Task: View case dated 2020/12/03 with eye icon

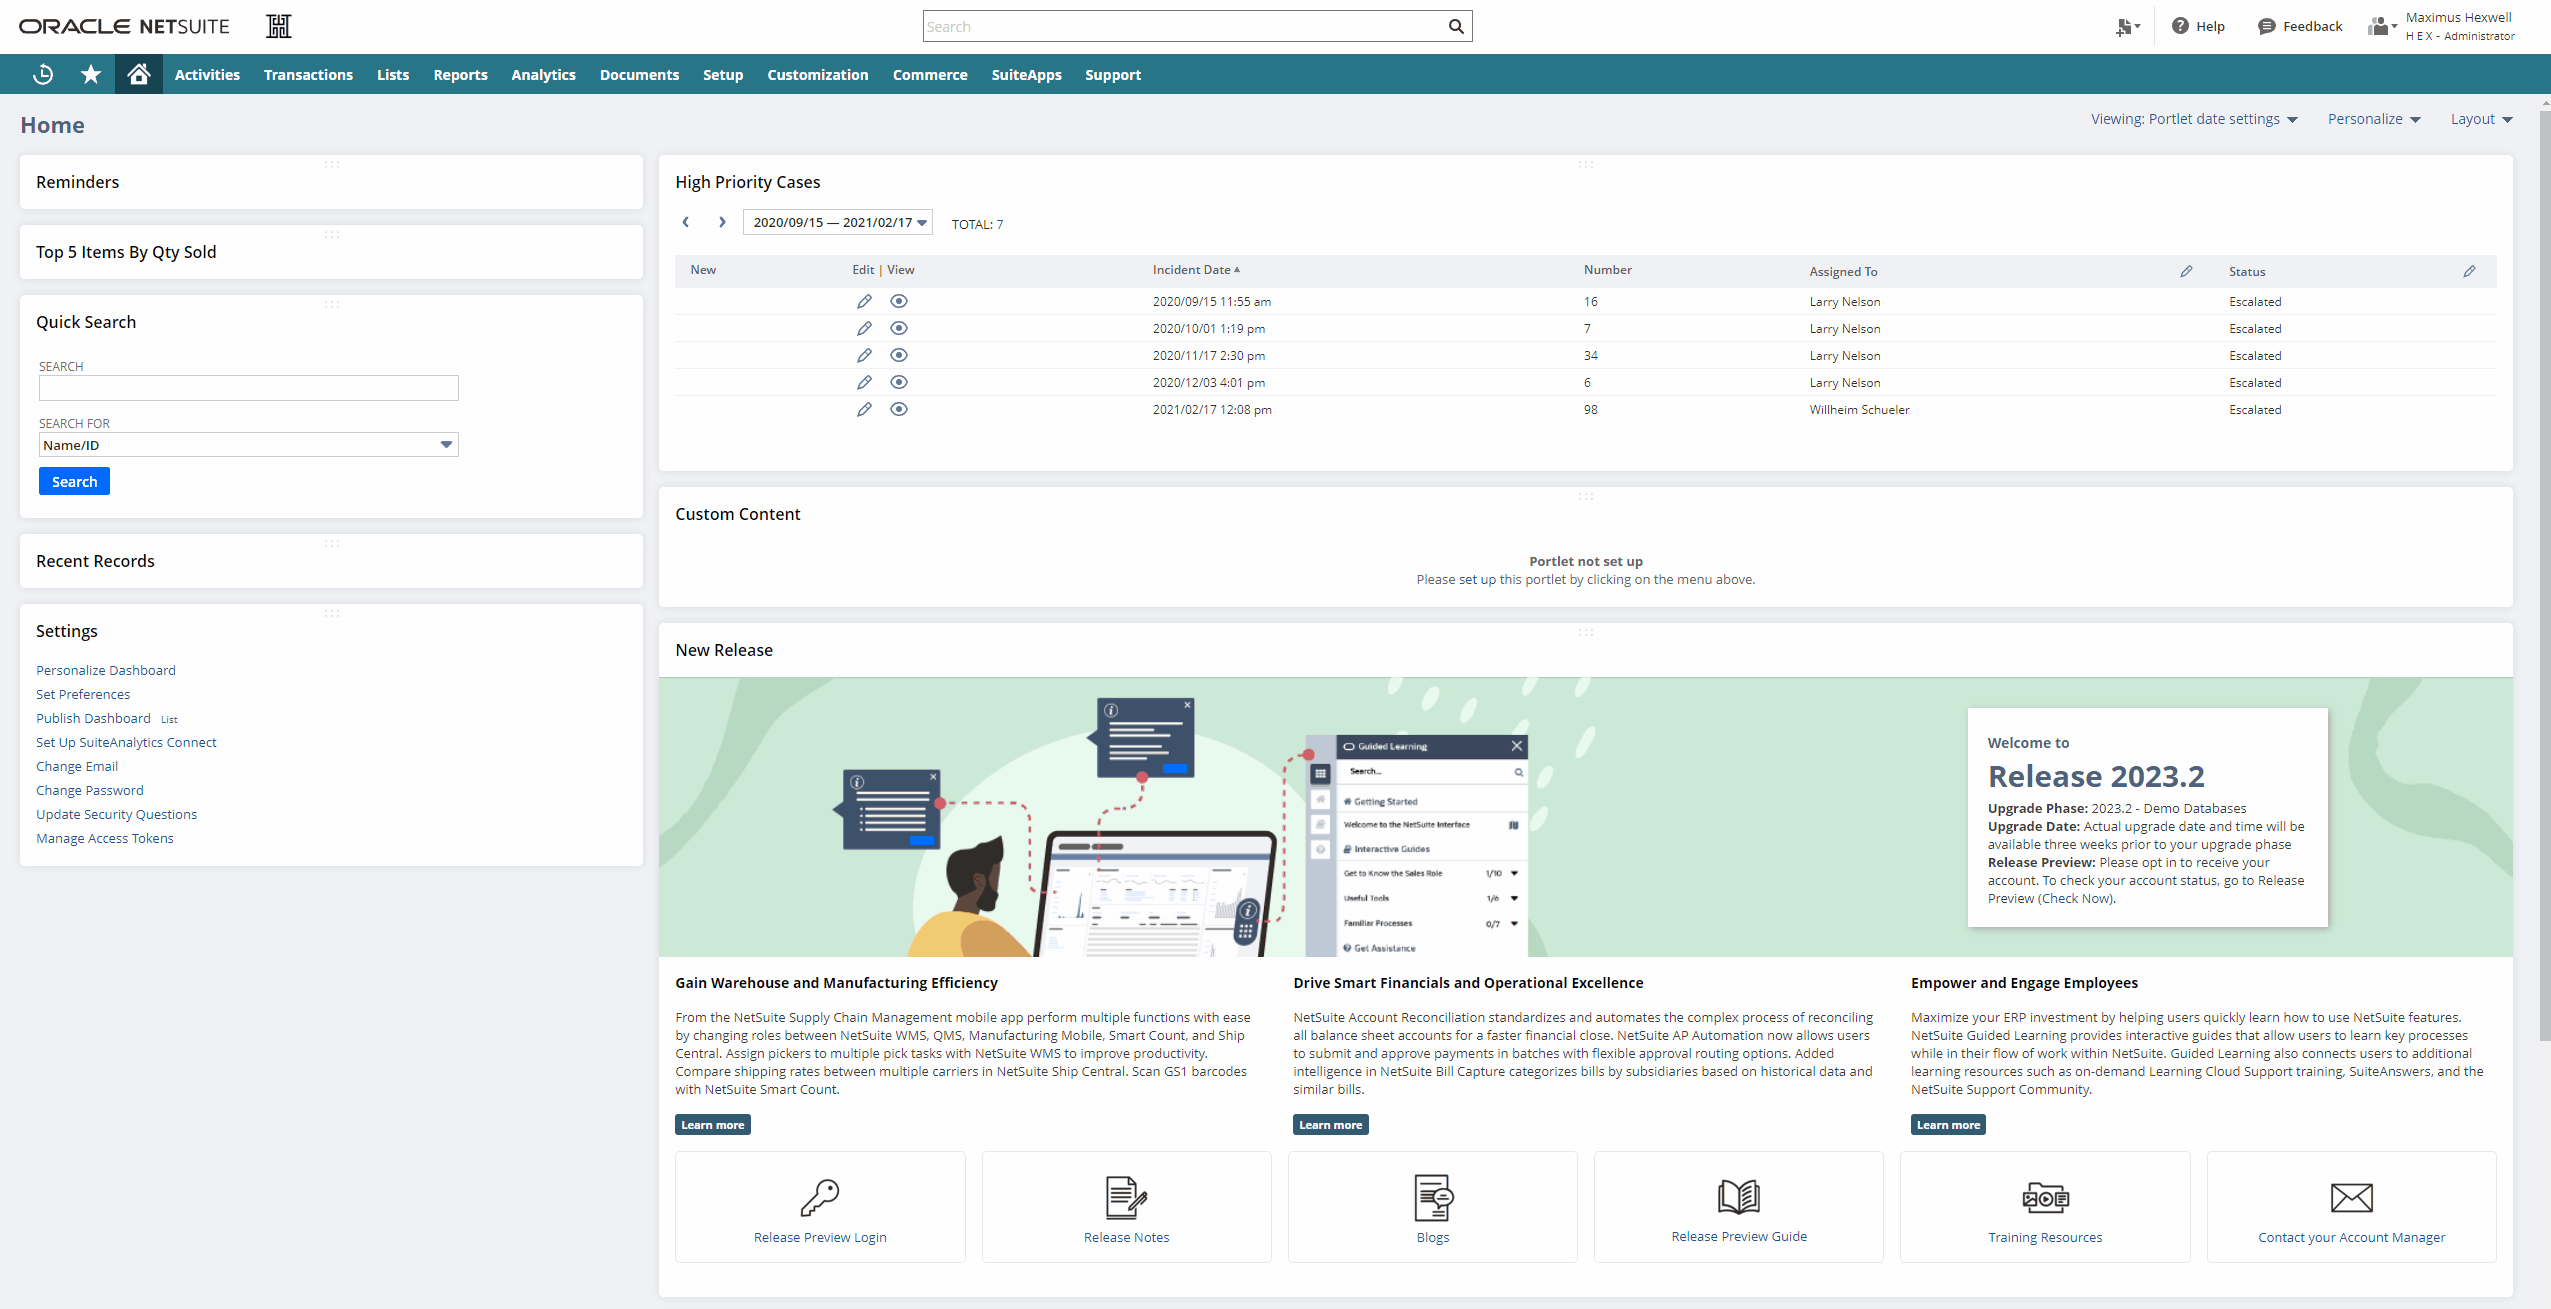Action: [x=899, y=382]
